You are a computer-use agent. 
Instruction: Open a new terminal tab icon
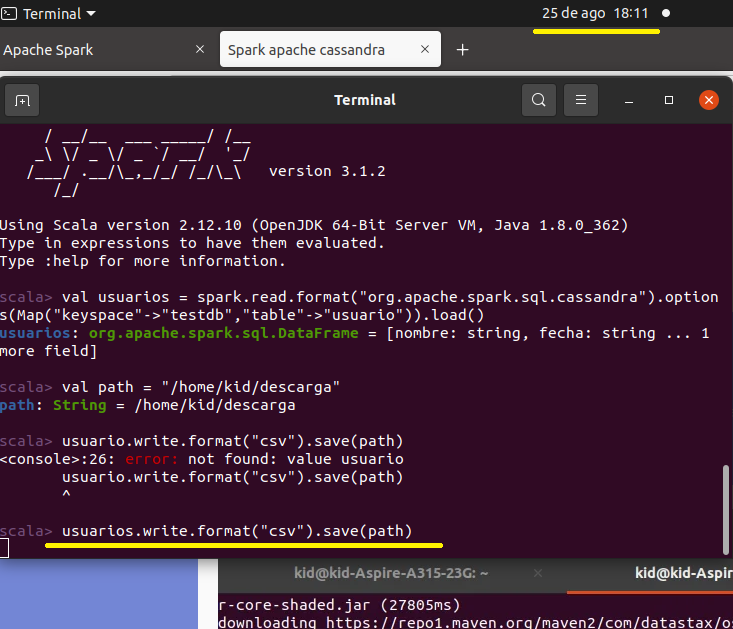(x=22, y=100)
